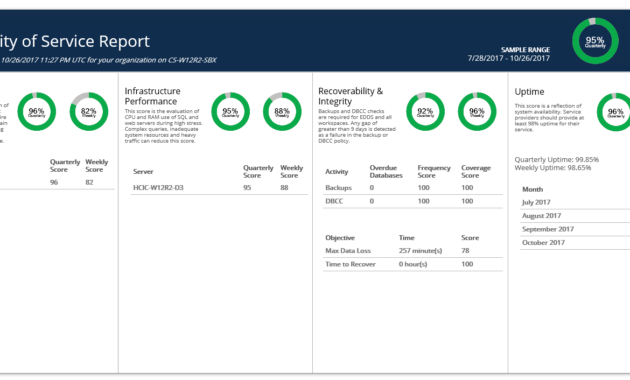Screen dimensions: 630x380
Task: Click the 'Service Report' title text
Action: coord(95,41)
